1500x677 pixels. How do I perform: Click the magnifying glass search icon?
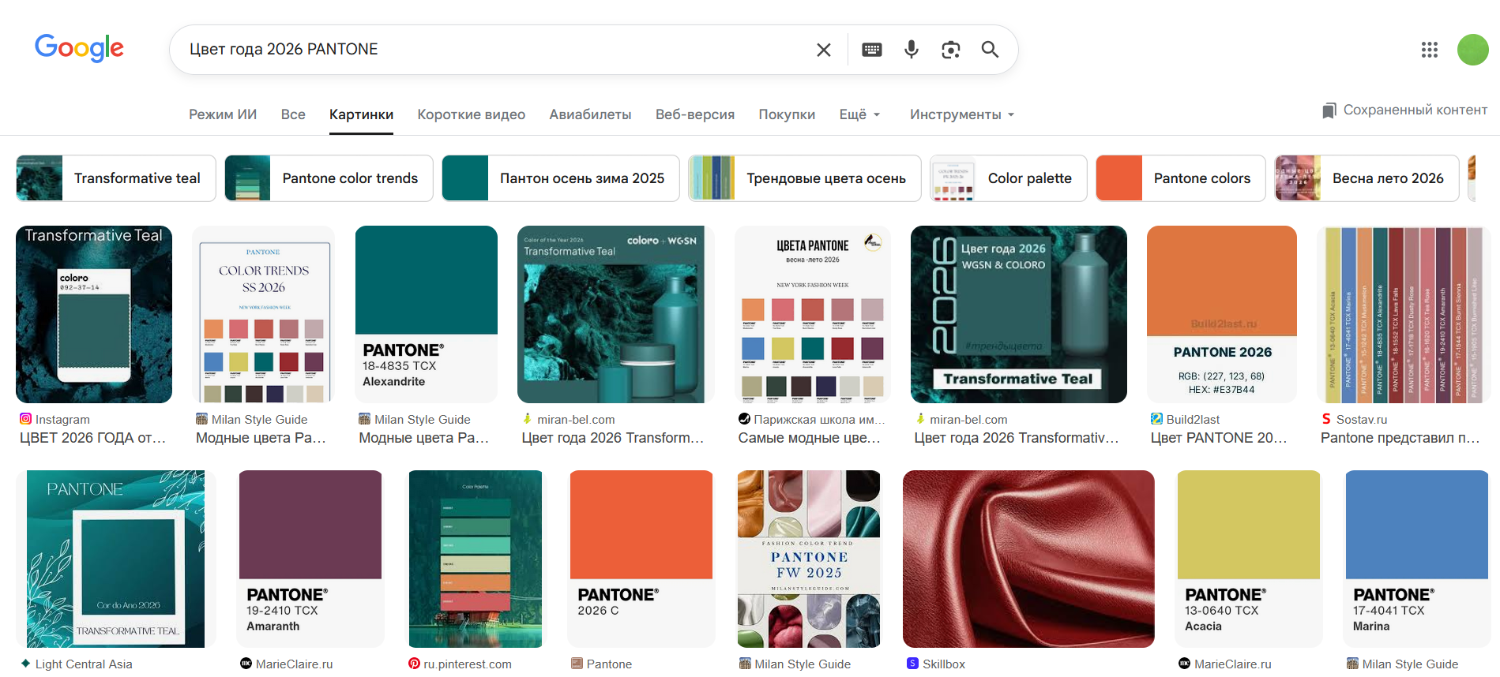click(990, 50)
